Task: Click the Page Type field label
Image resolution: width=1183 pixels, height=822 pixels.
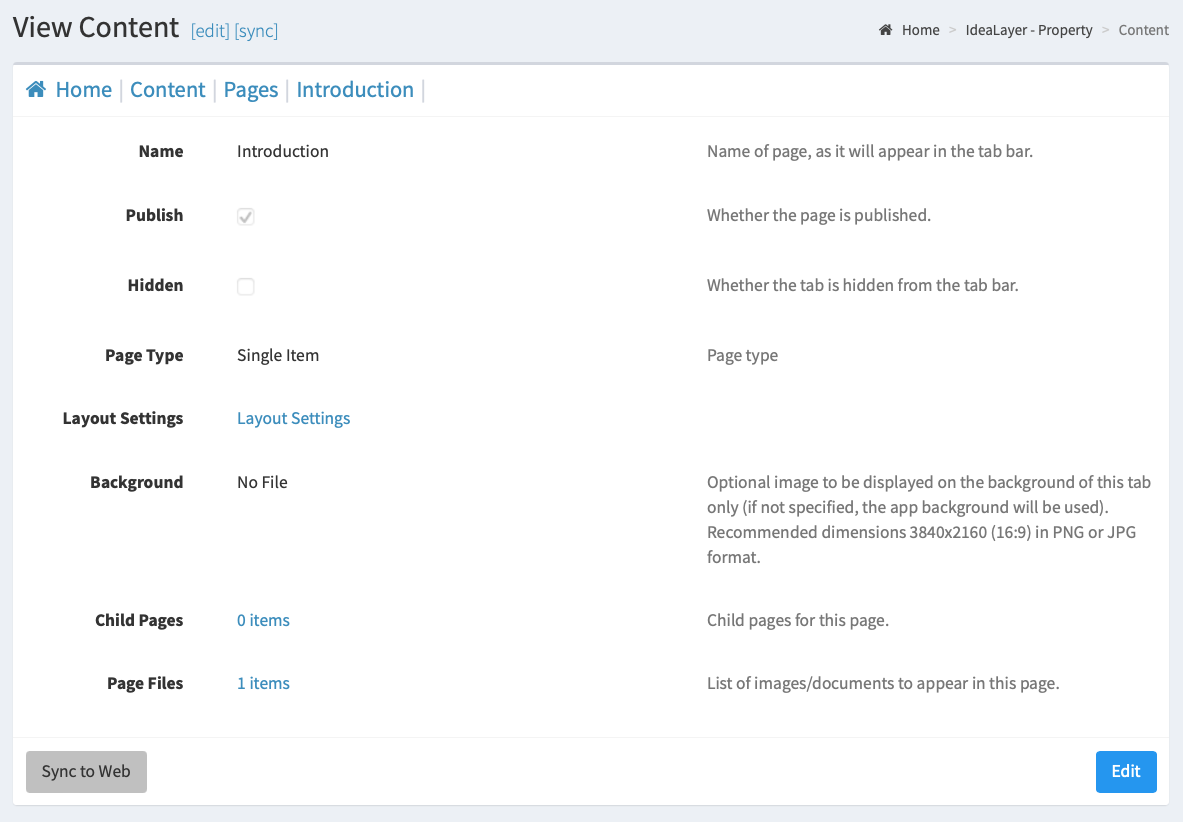Action: click(x=144, y=355)
